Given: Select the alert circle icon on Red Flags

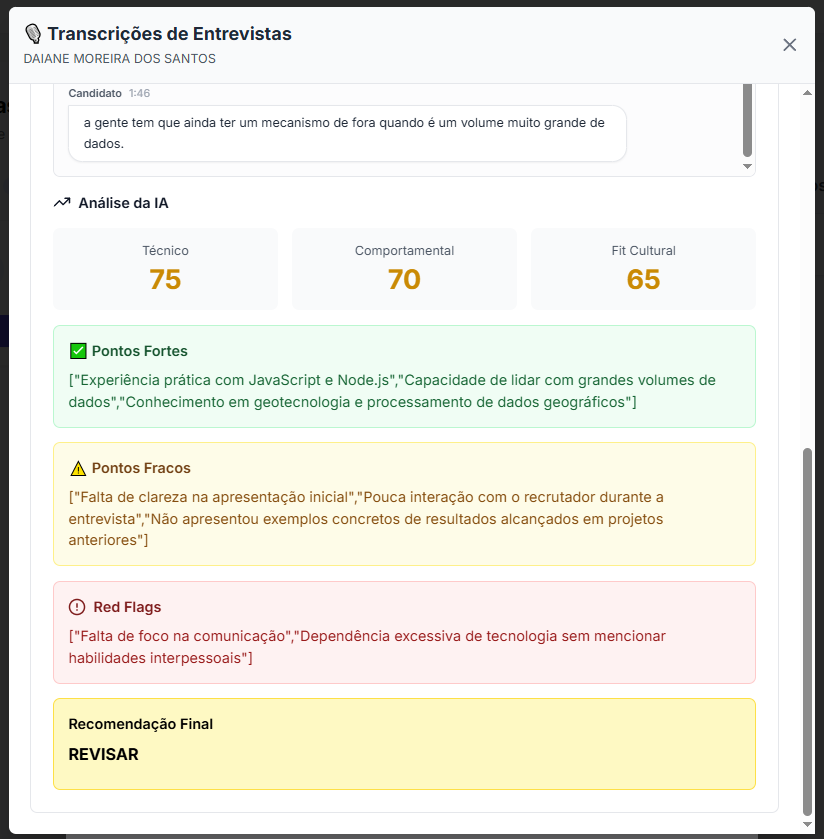Looking at the screenshot, I should coord(76,606).
